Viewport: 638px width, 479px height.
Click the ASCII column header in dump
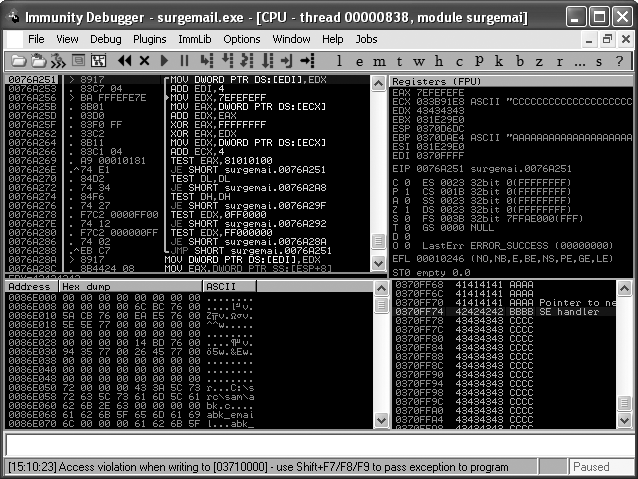coord(229,287)
